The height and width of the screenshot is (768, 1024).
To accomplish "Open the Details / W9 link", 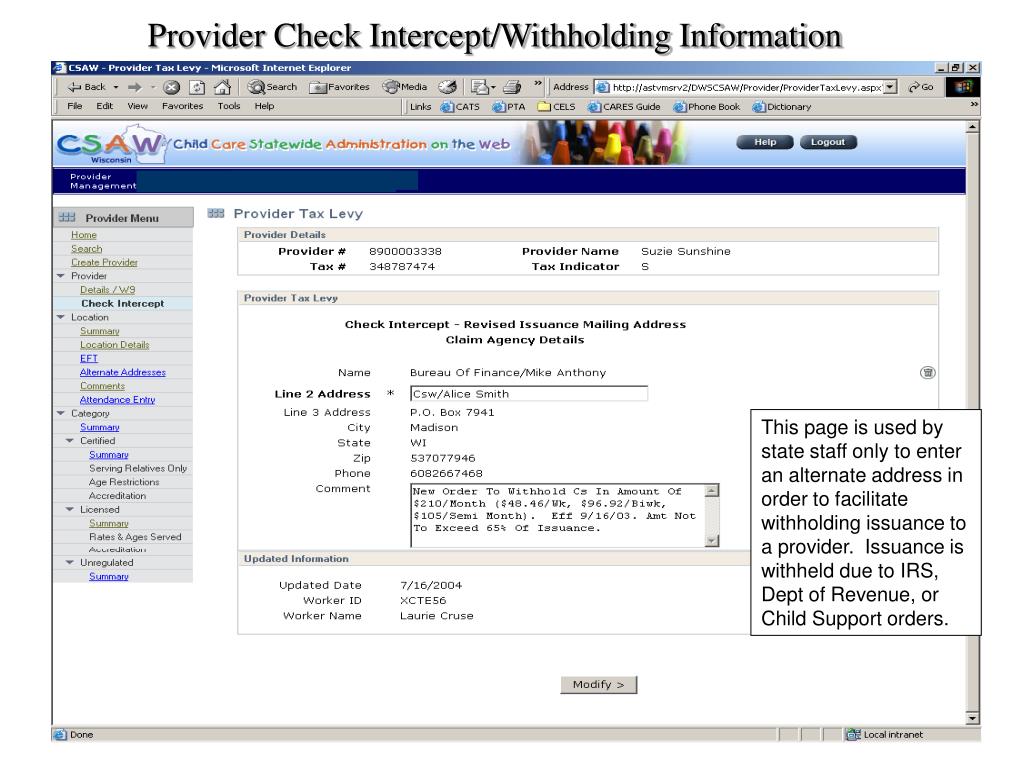I will coord(108,290).
